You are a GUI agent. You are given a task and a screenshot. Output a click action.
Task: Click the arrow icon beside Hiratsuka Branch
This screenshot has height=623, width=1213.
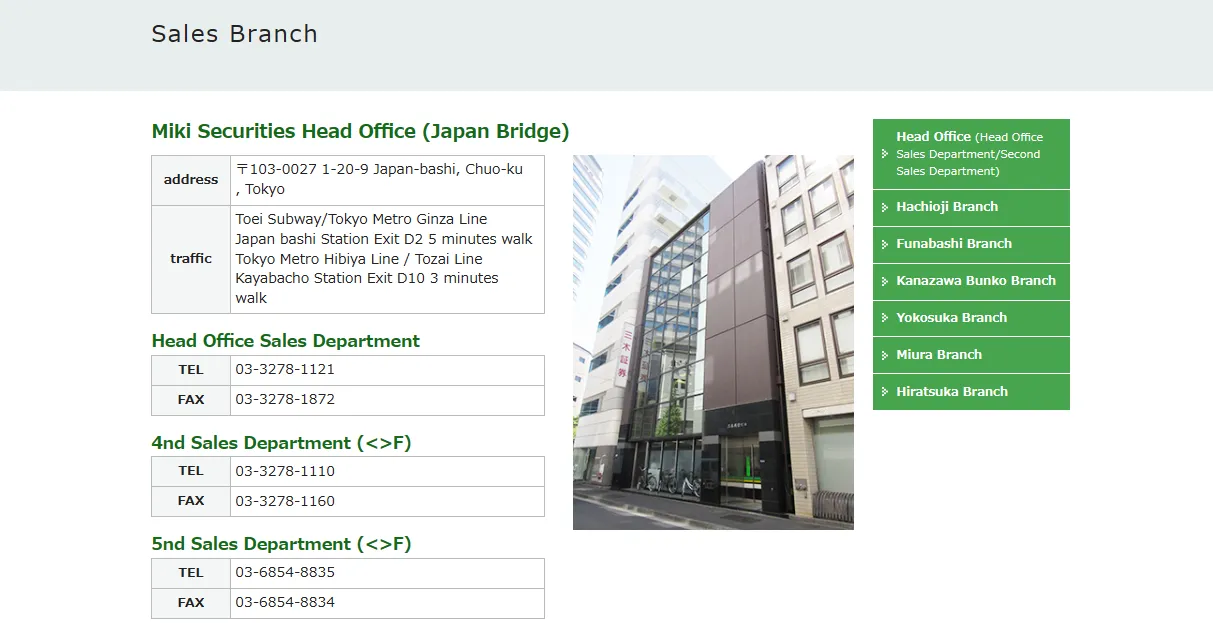point(885,392)
